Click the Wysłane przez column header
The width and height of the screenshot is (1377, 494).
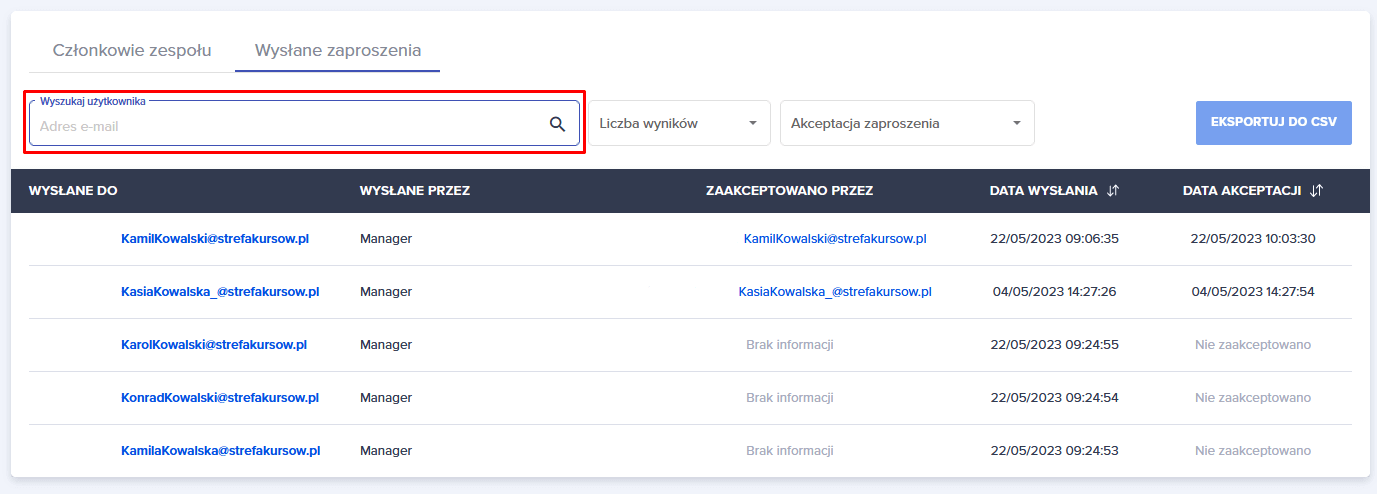coord(414,191)
